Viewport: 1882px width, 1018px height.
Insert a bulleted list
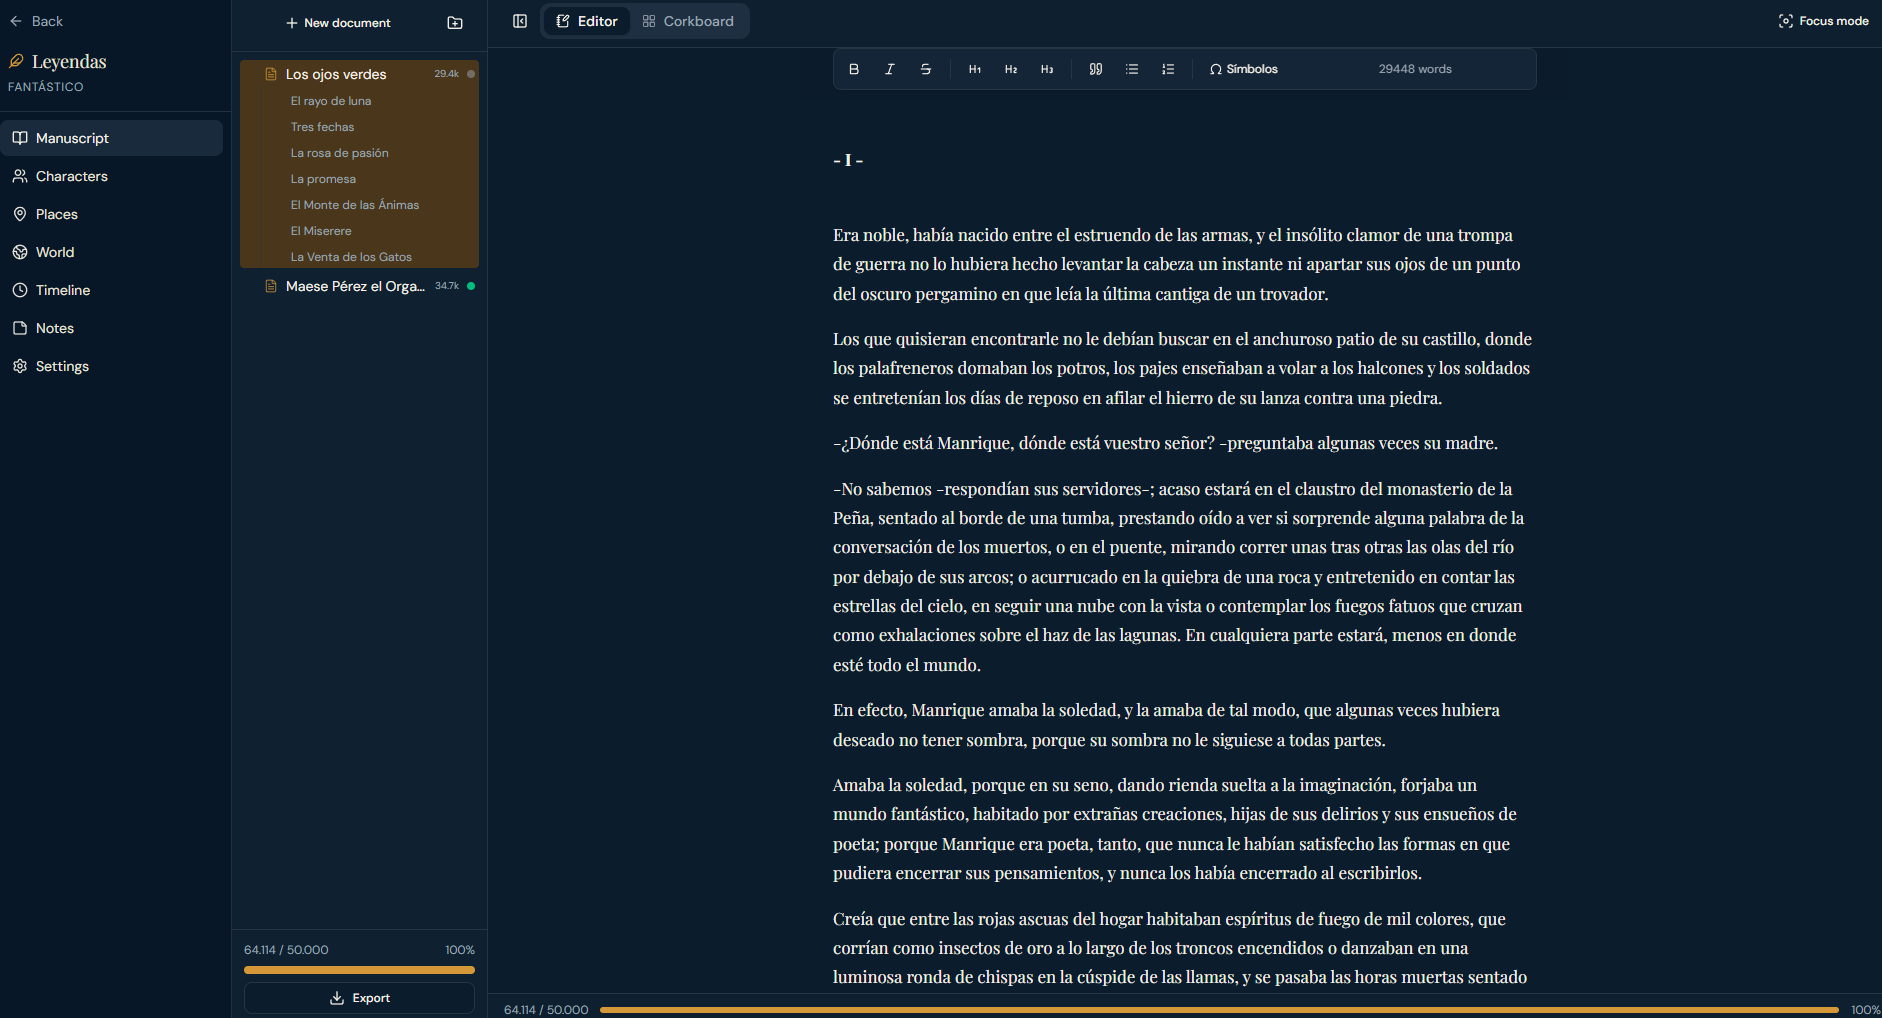1132,69
